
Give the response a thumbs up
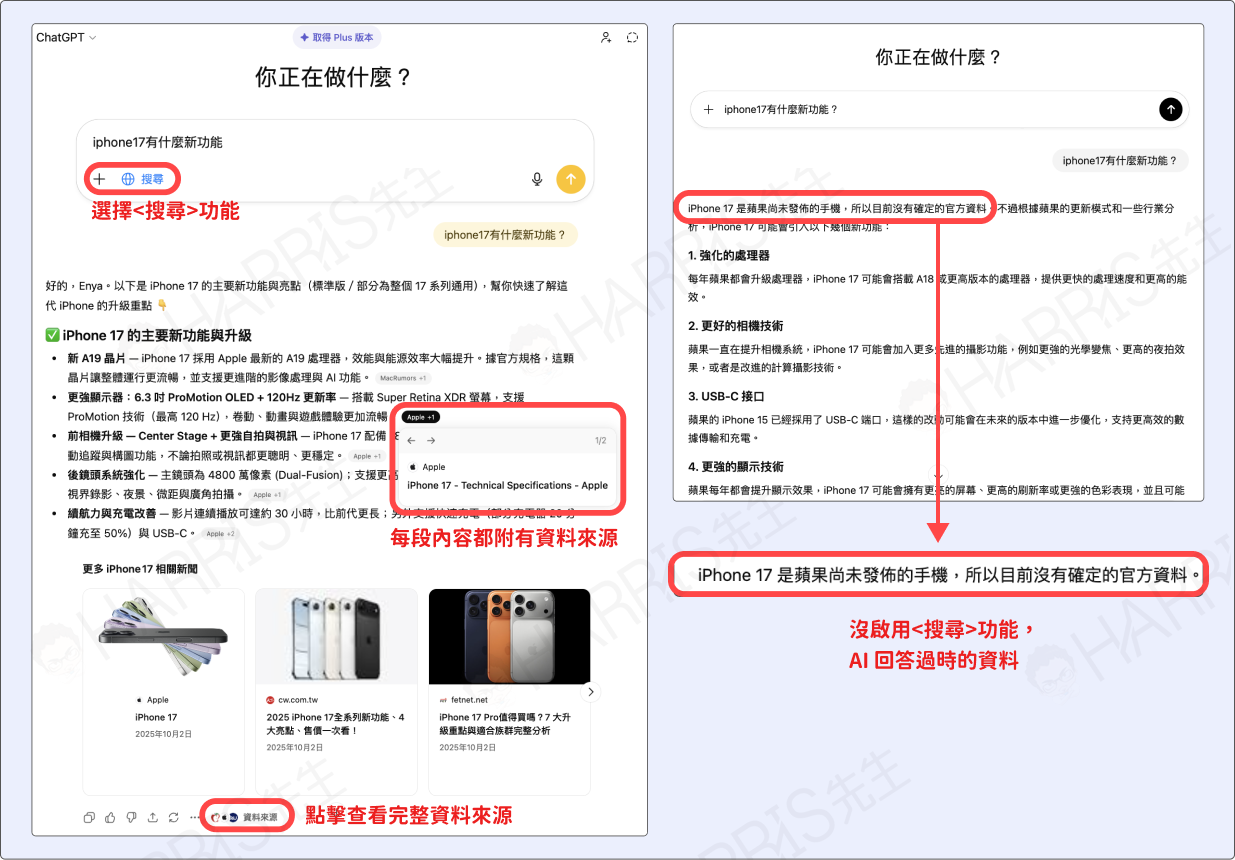[x=110, y=817]
